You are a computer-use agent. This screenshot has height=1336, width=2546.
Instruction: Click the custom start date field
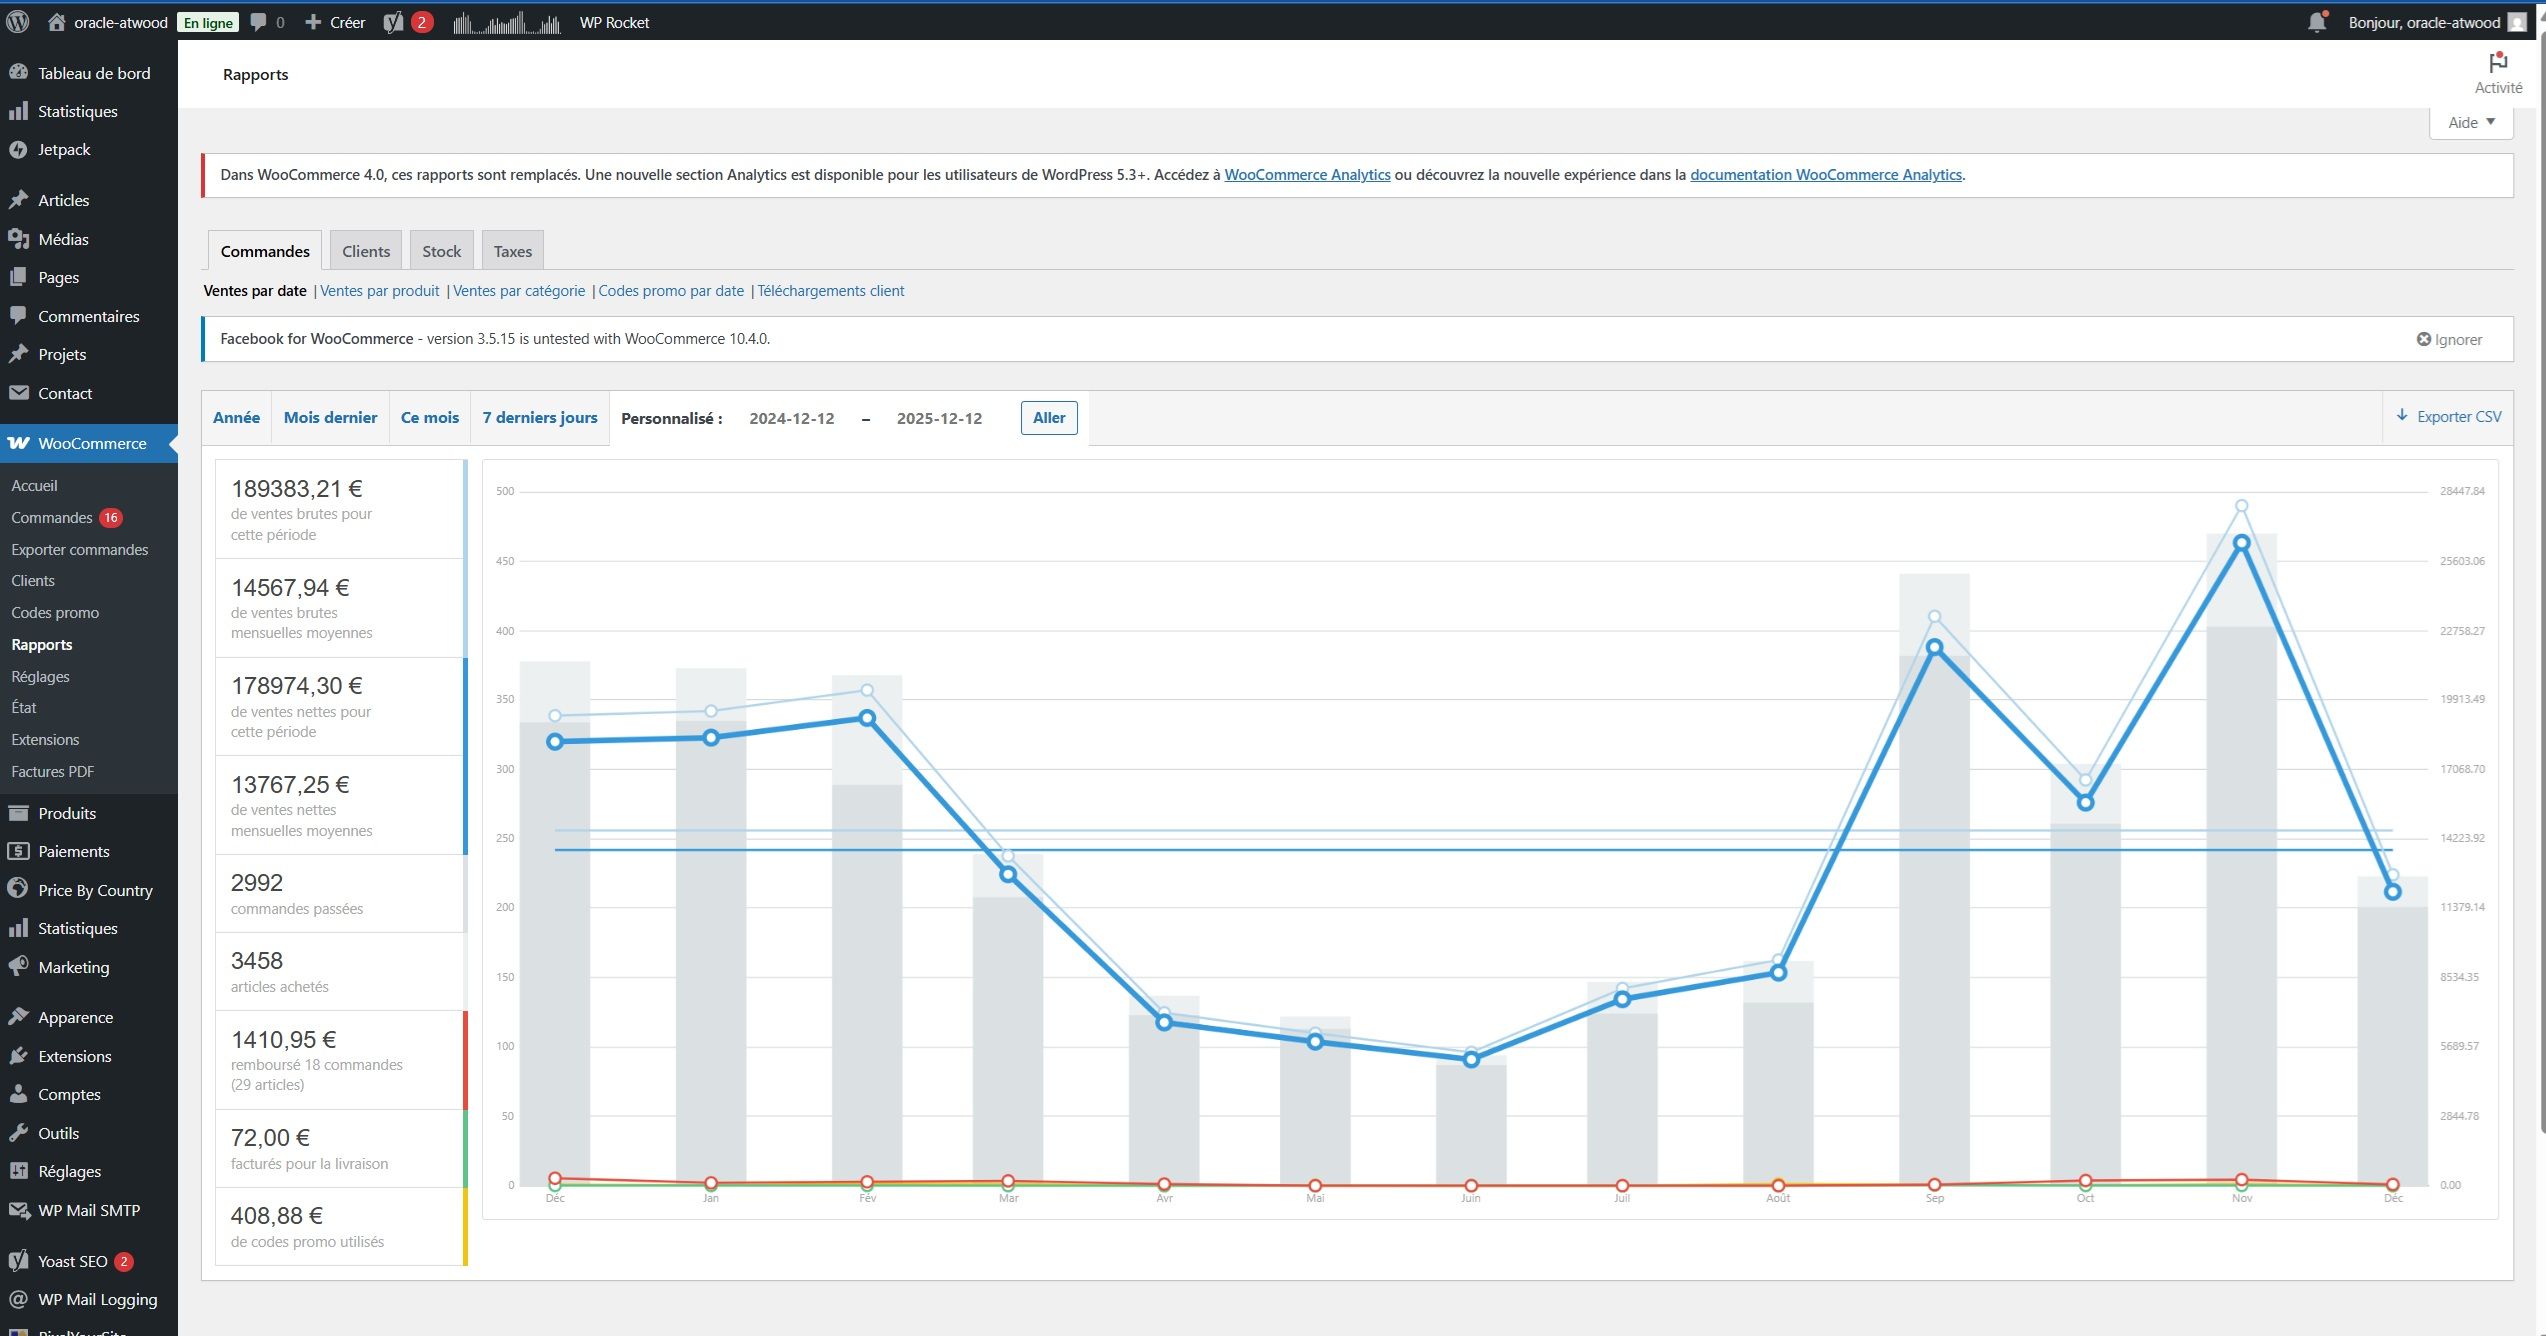(x=791, y=419)
